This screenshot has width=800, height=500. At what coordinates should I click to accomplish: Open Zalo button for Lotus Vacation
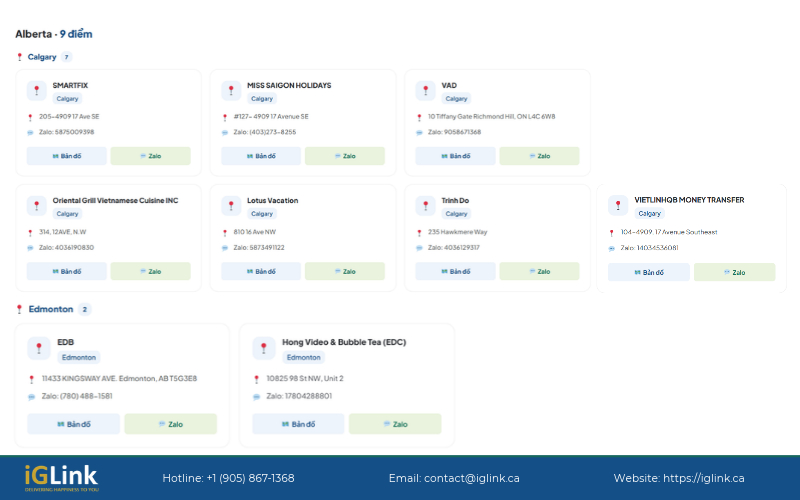click(x=345, y=271)
